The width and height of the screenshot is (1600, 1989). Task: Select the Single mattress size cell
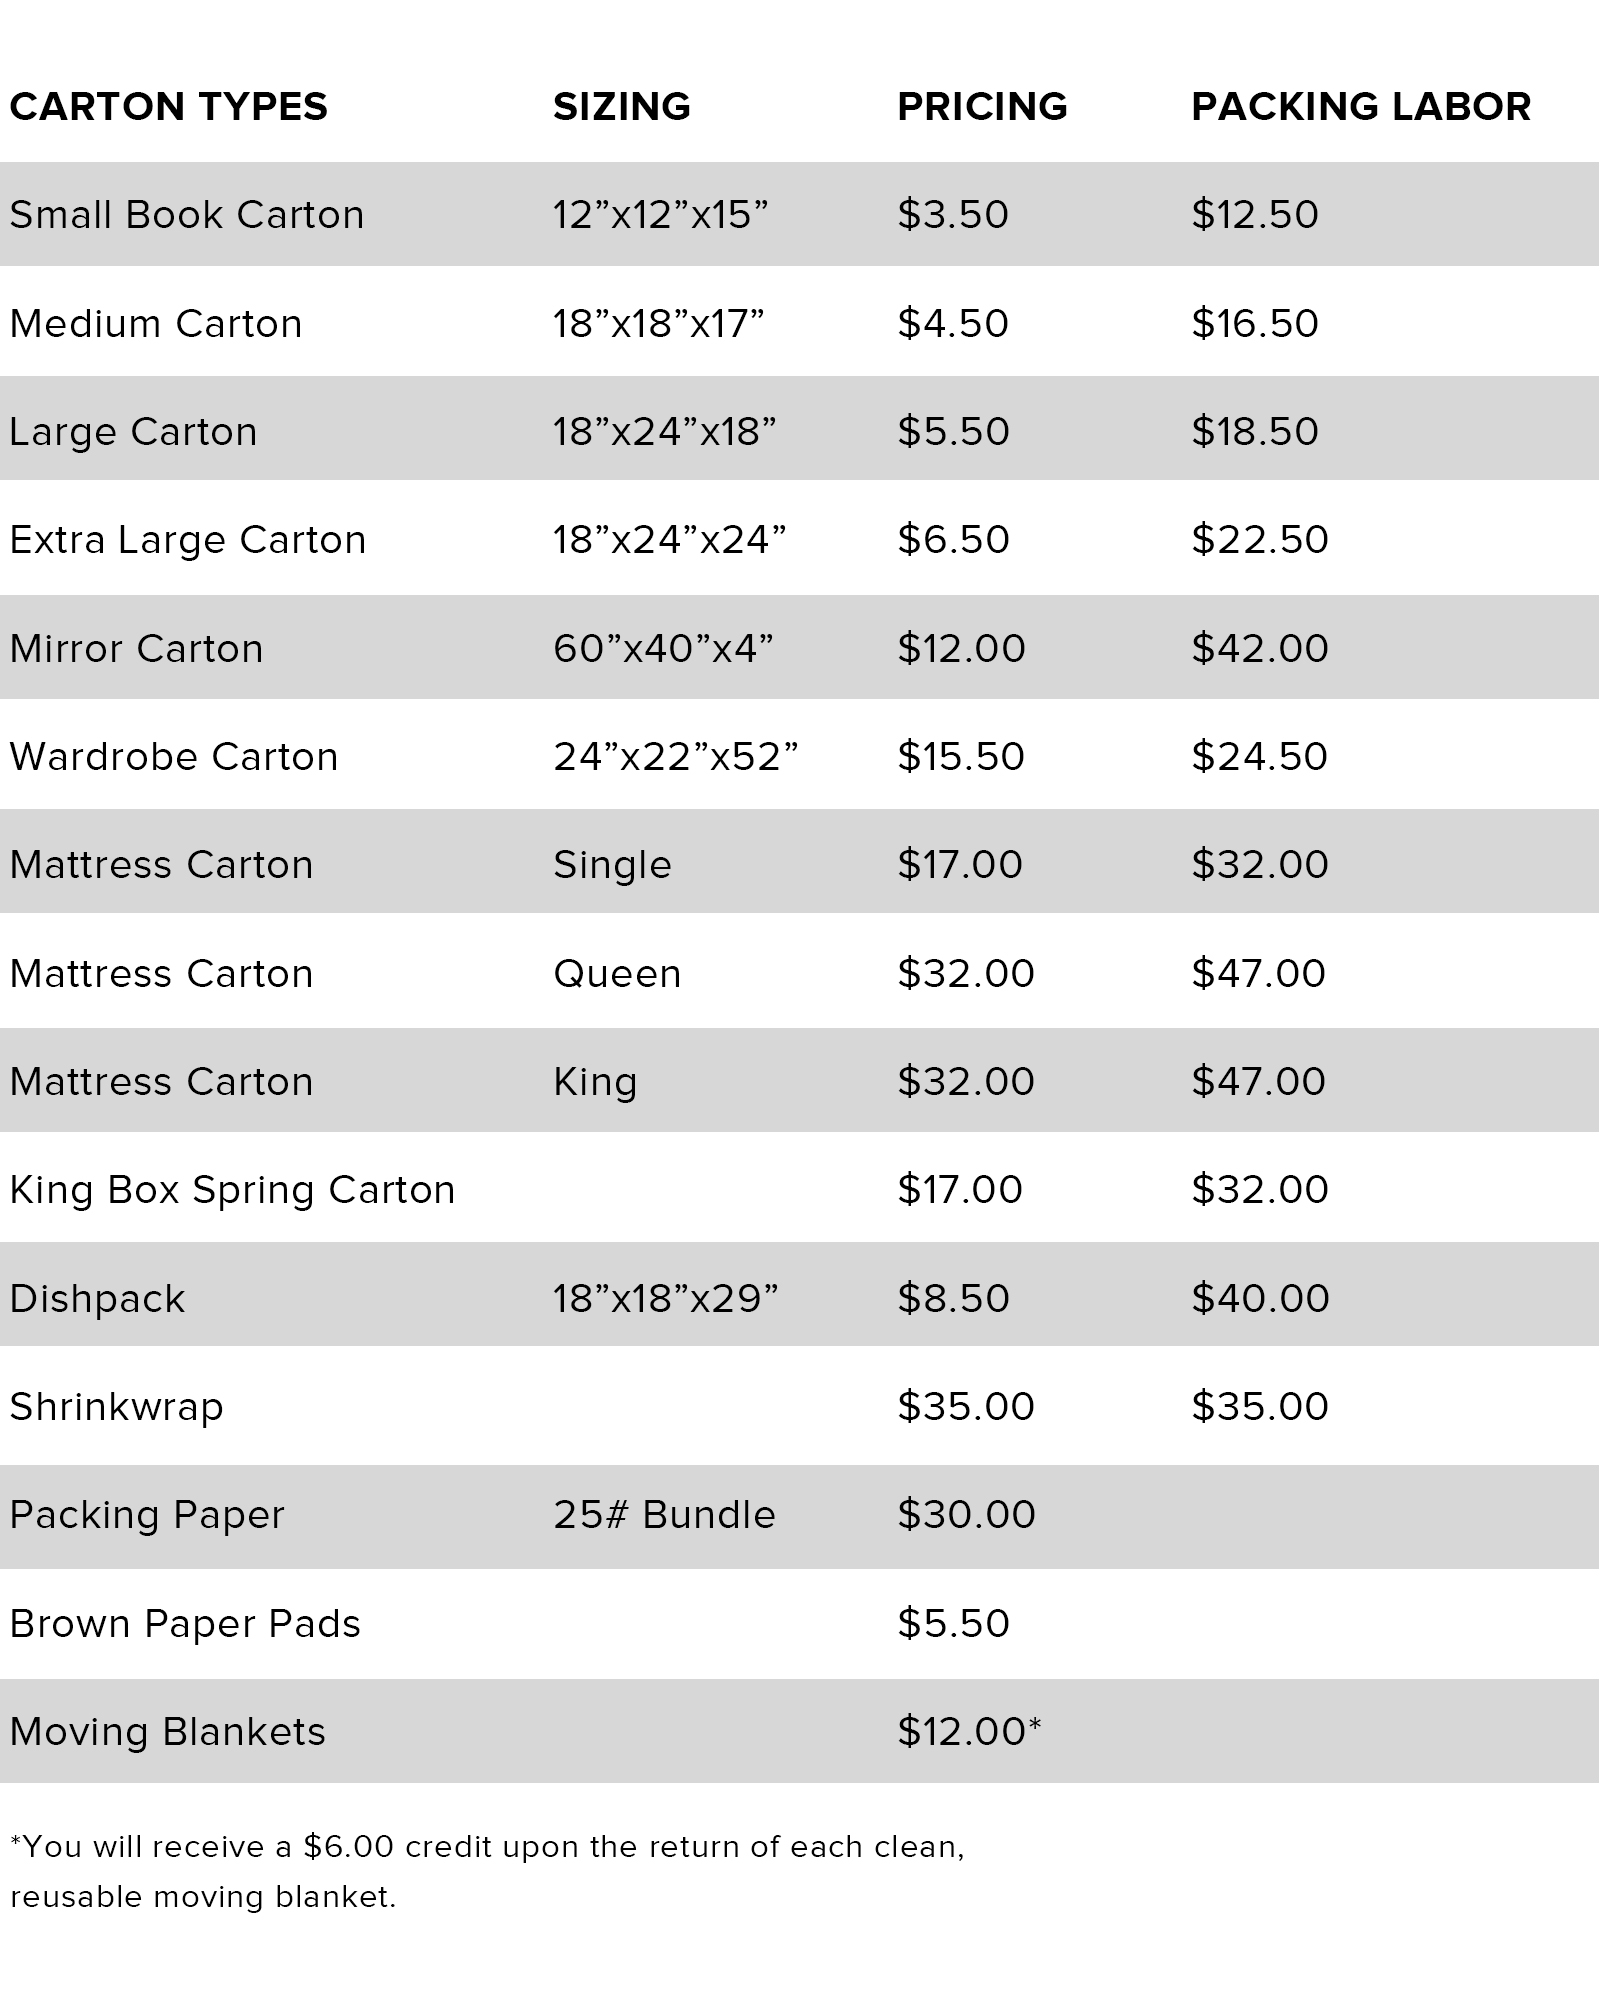pyautogui.click(x=612, y=865)
